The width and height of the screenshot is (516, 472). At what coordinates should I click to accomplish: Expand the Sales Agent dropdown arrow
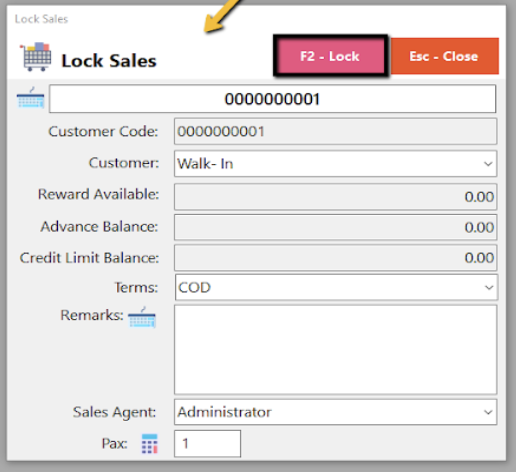pos(488,412)
